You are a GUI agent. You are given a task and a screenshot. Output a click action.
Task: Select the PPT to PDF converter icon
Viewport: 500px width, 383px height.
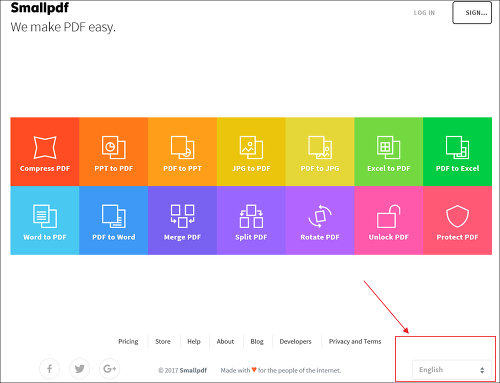pyautogui.click(x=114, y=147)
